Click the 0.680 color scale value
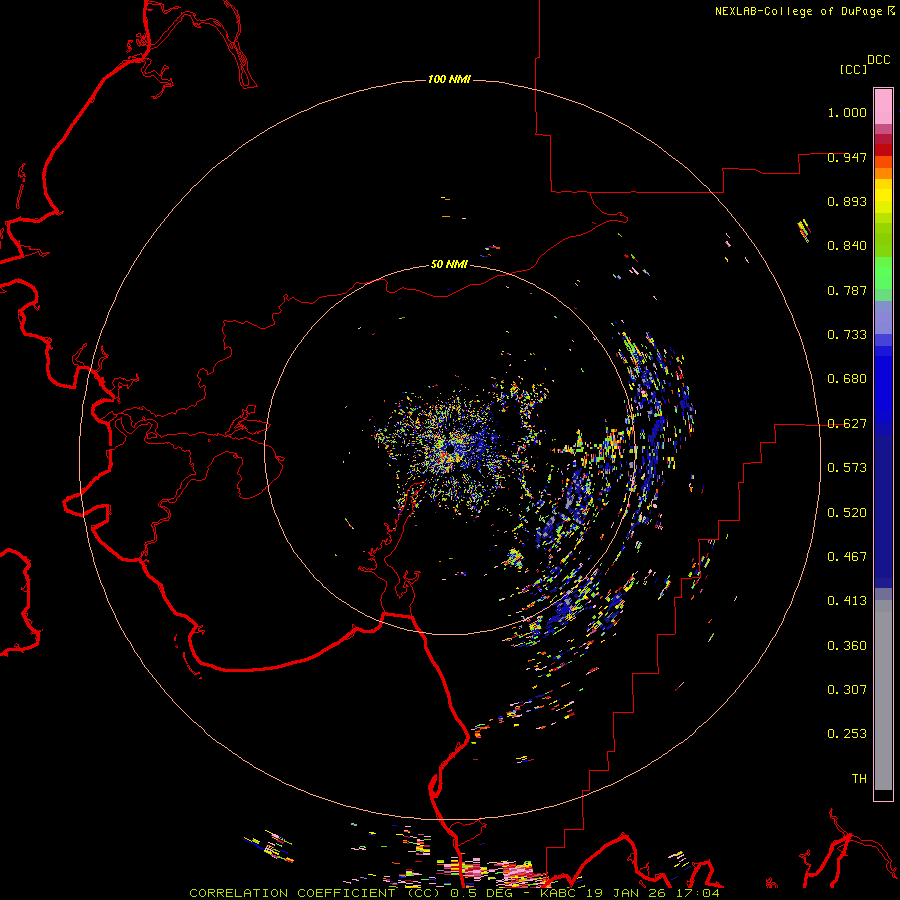Viewport: 900px width, 900px height. coord(847,379)
